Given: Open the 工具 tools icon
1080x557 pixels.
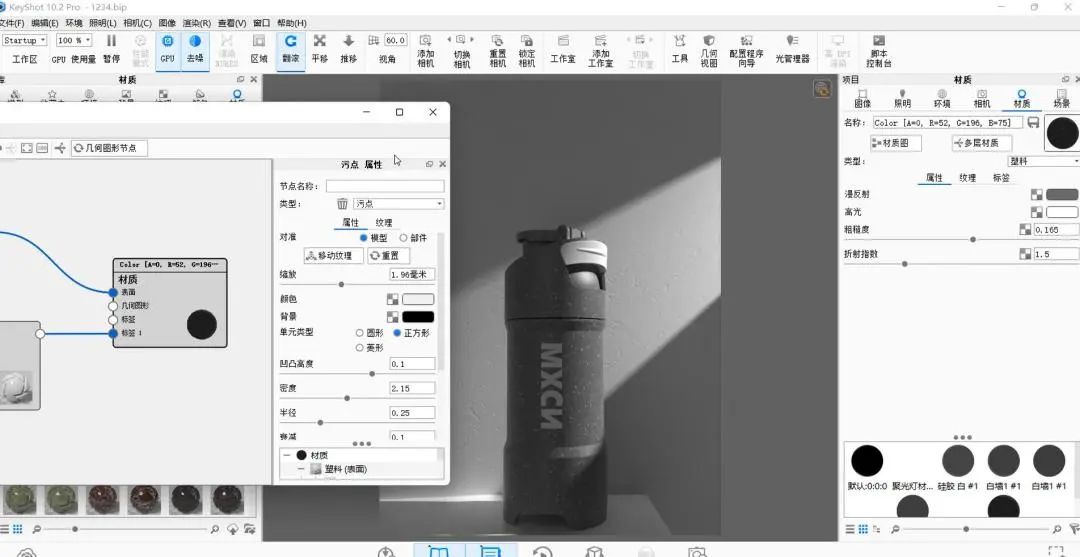Looking at the screenshot, I should (680, 41).
